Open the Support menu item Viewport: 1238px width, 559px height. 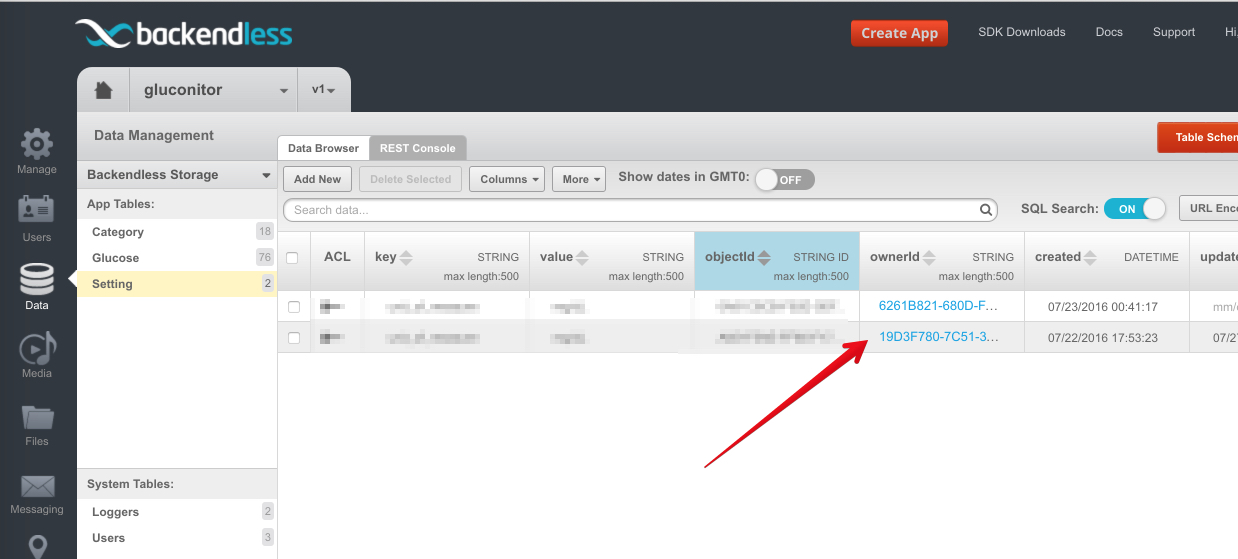point(1174,32)
